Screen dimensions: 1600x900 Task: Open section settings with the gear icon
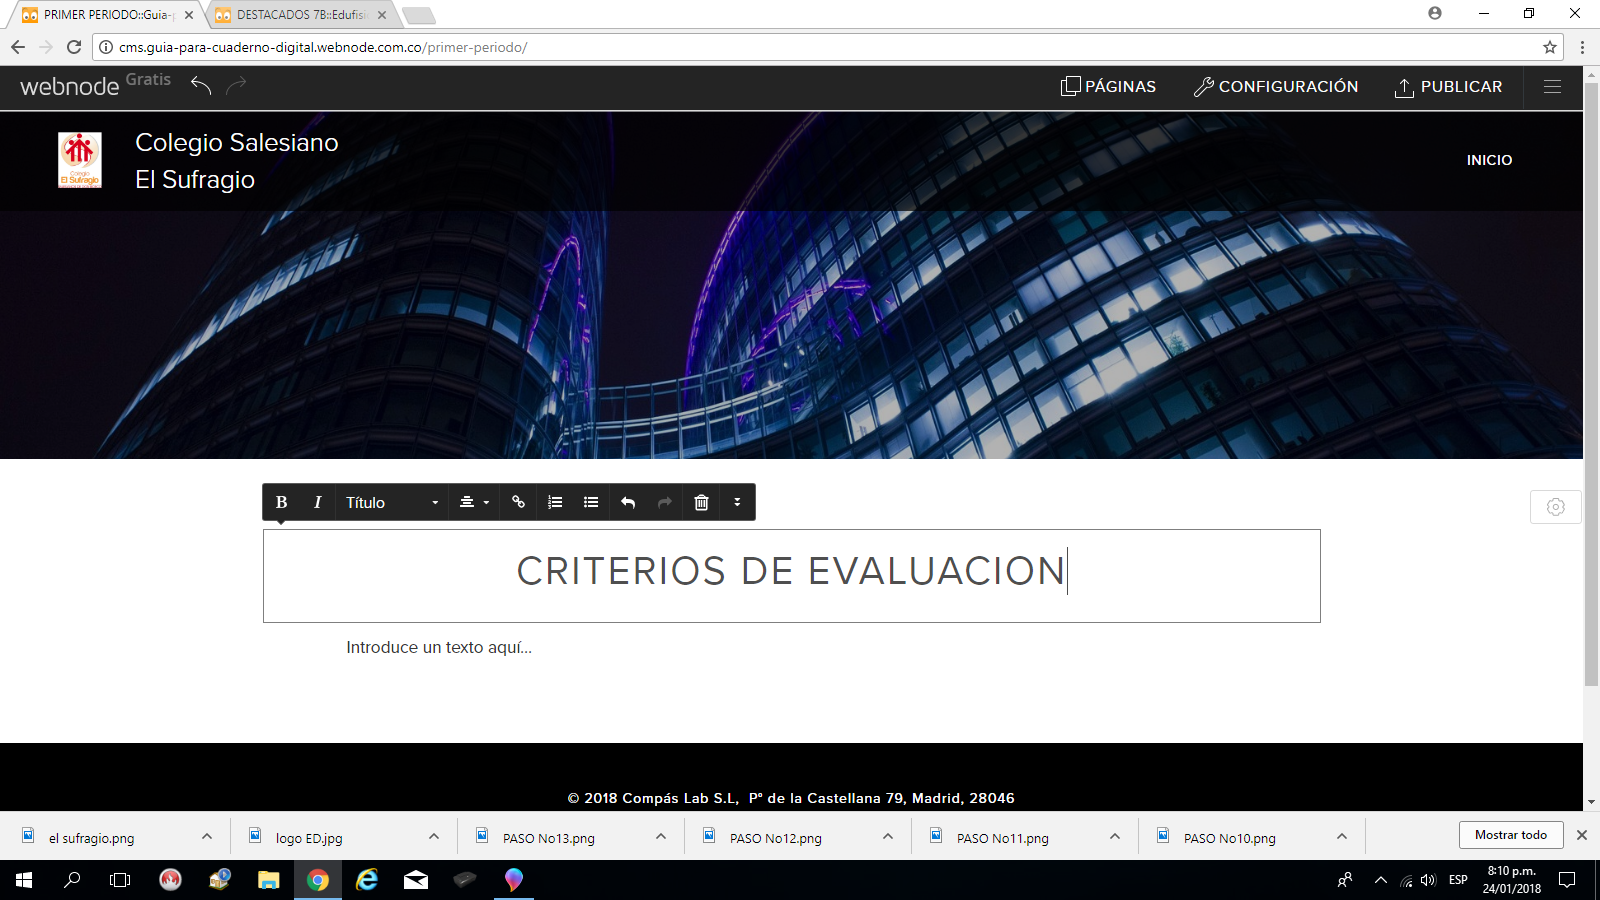pyautogui.click(x=1555, y=507)
